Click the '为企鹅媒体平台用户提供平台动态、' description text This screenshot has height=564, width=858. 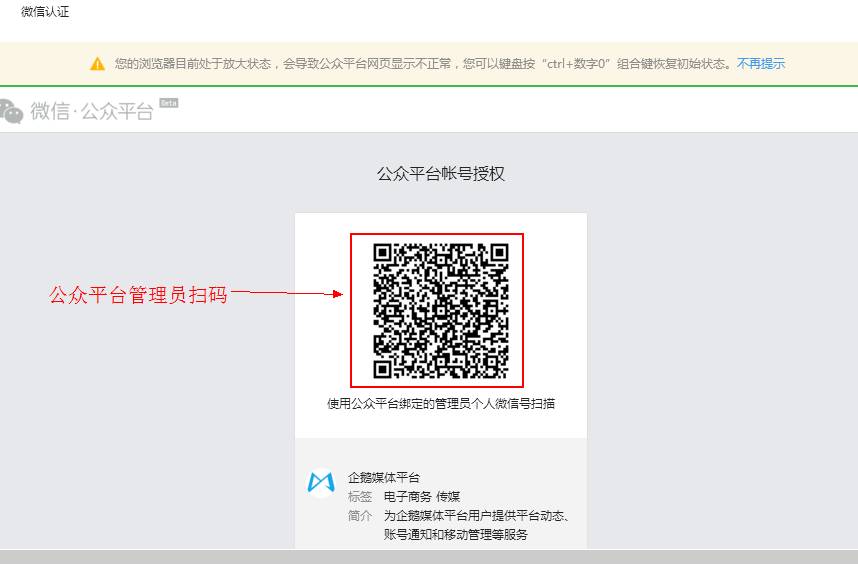point(476,516)
